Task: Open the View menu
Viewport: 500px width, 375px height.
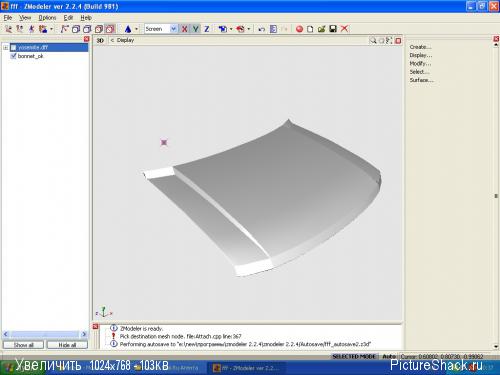Action: [x=25, y=18]
